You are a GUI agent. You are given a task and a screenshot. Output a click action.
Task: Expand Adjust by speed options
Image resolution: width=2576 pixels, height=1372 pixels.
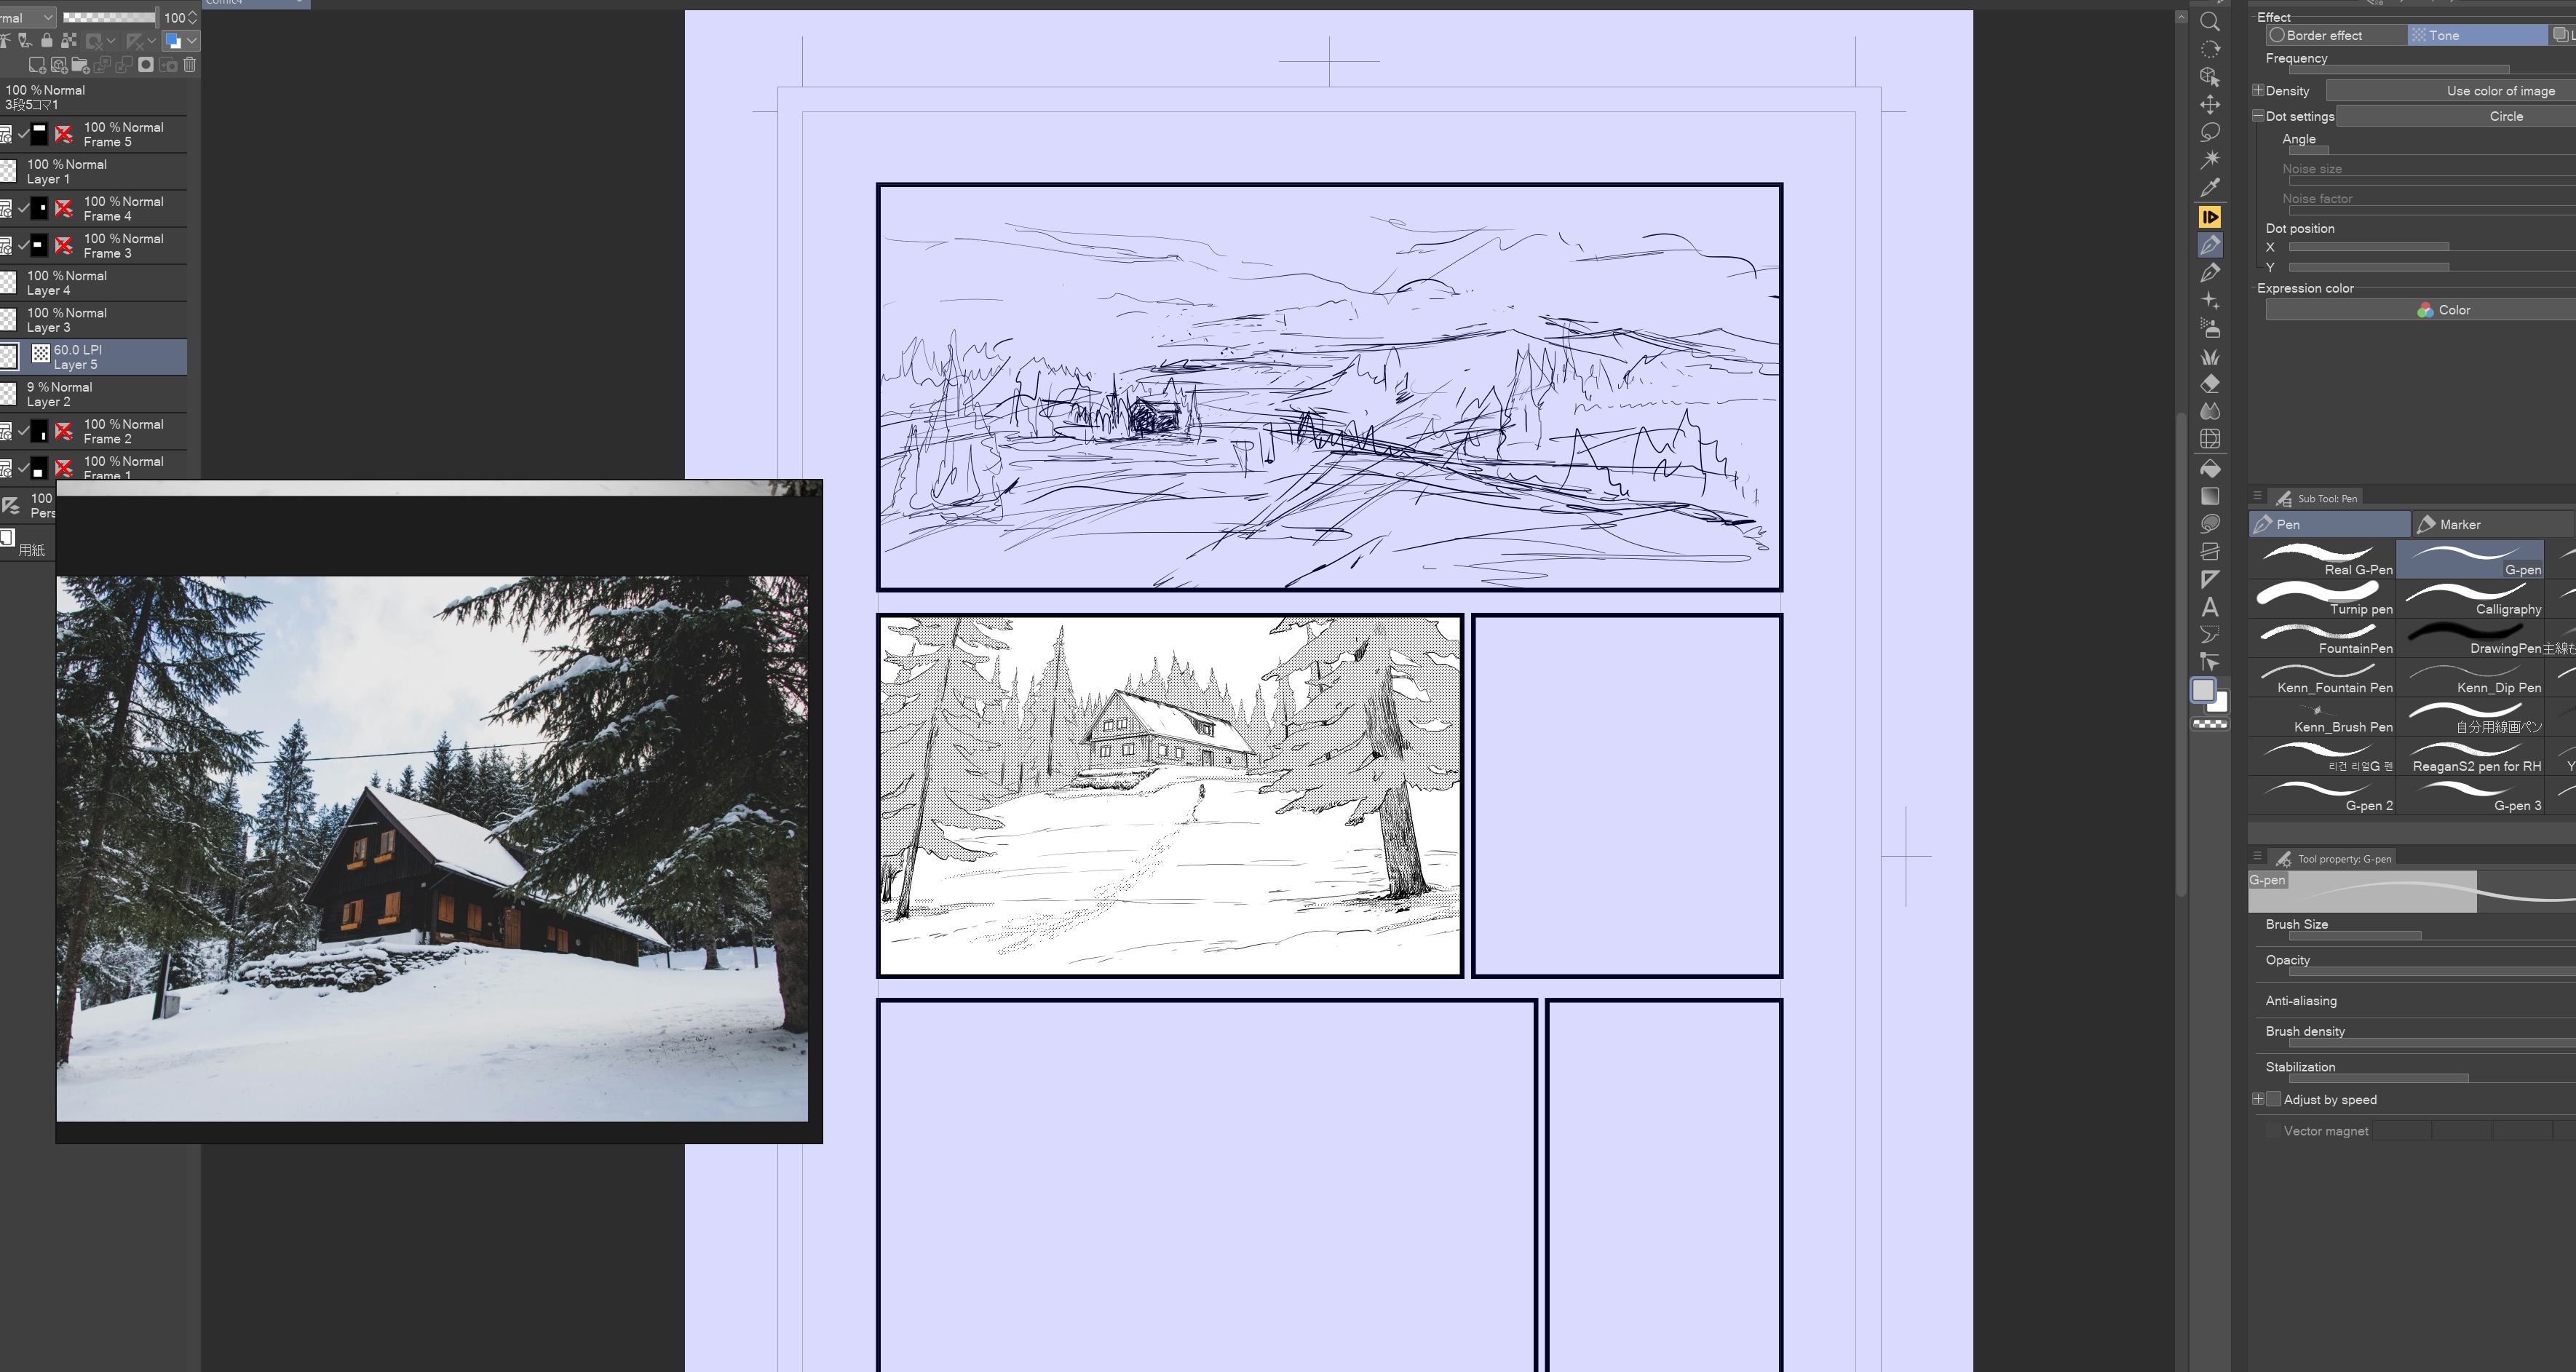[2257, 1099]
